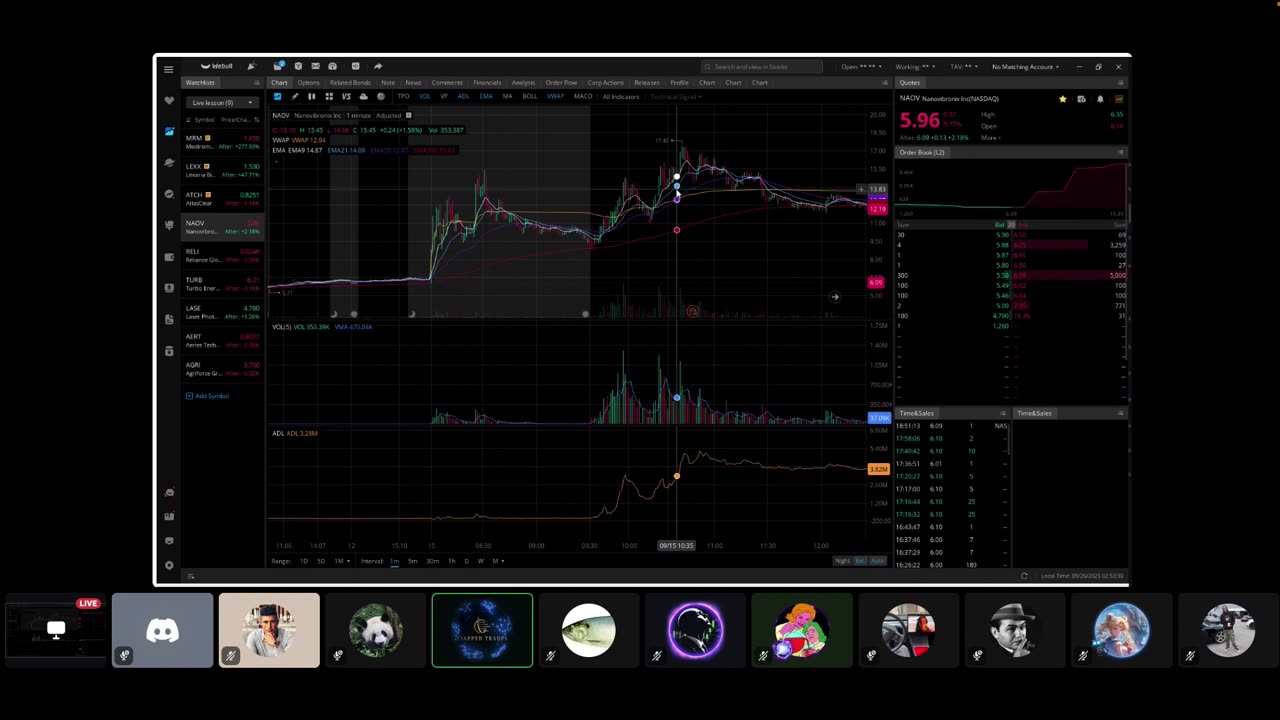Click the cloud save icon in chart toolbar

[x=363, y=96]
